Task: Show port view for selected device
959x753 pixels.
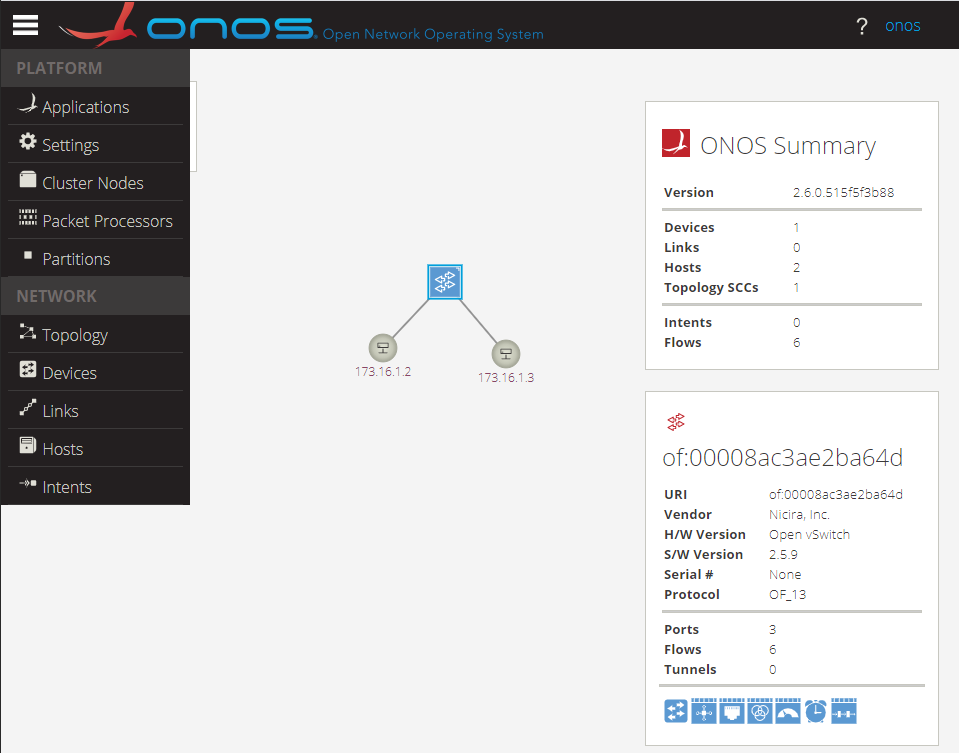Action: [732, 711]
